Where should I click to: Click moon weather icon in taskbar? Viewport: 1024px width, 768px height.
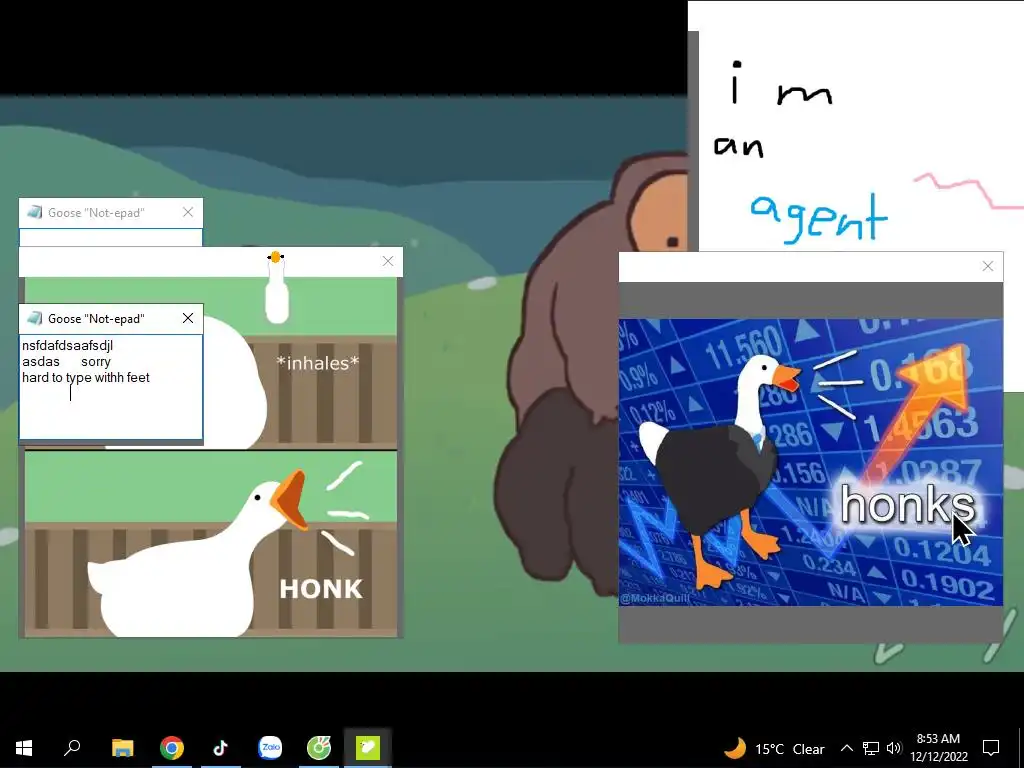735,748
